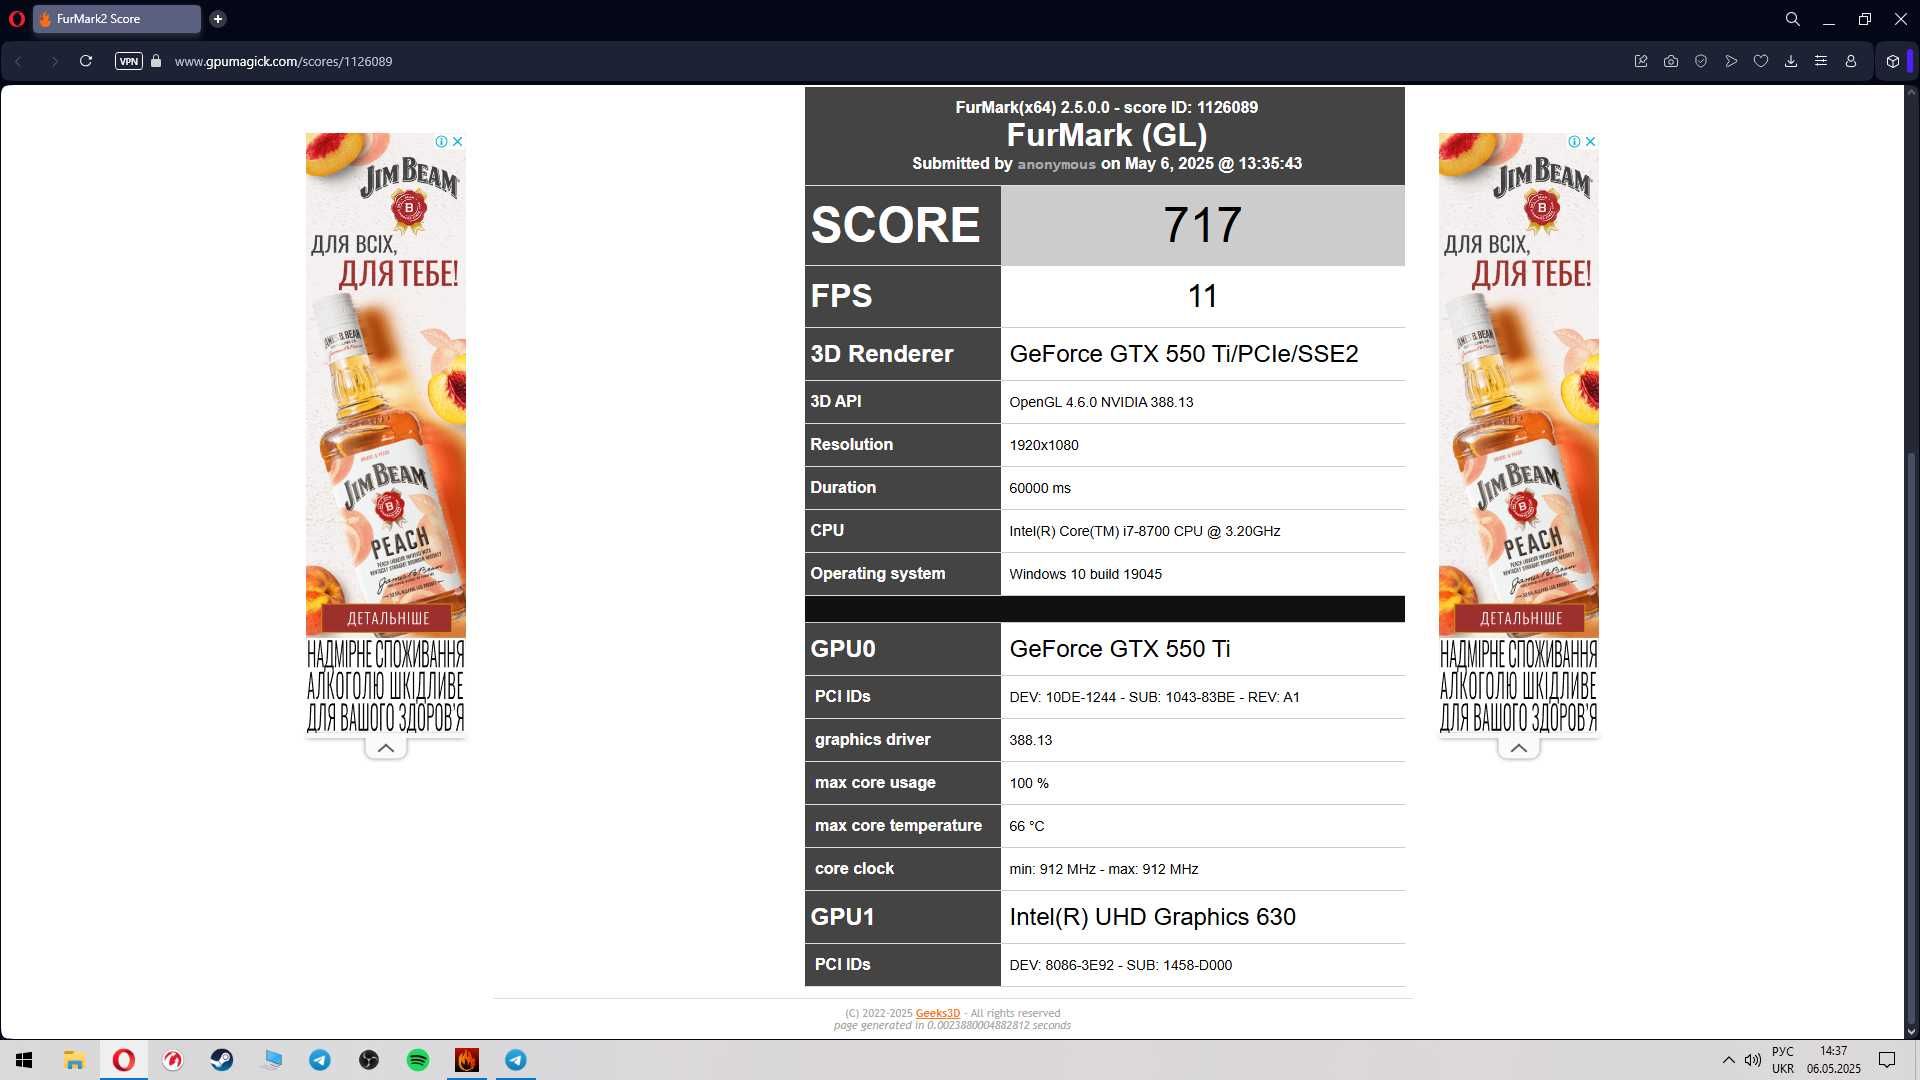Click Intel(R) UHD Graphics 630 text
Viewport: 1920px width, 1080px height.
pyautogui.click(x=1153, y=917)
